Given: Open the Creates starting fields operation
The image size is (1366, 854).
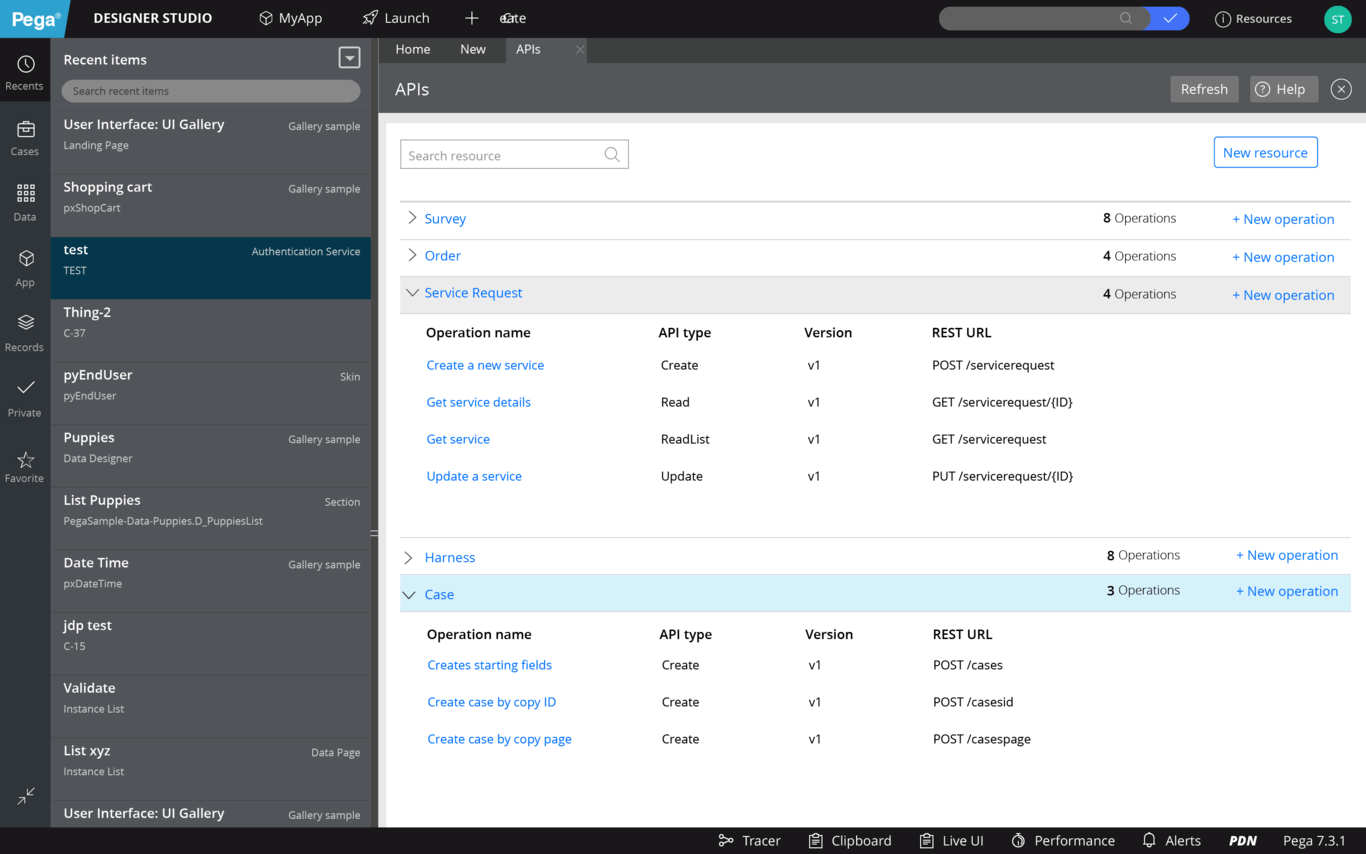Looking at the screenshot, I should pyautogui.click(x=489, y=665).
